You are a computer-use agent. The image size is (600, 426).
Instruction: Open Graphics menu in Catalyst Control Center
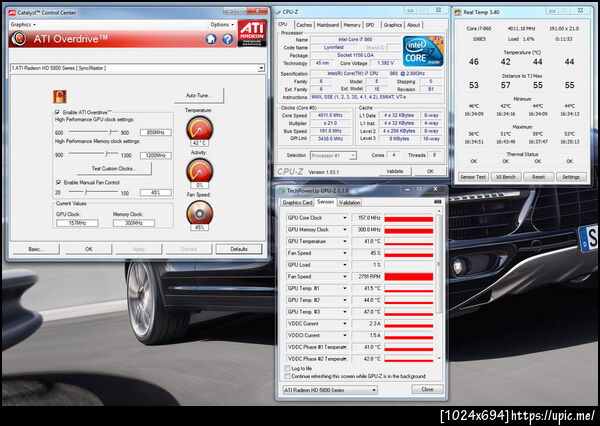pos(23,24)
